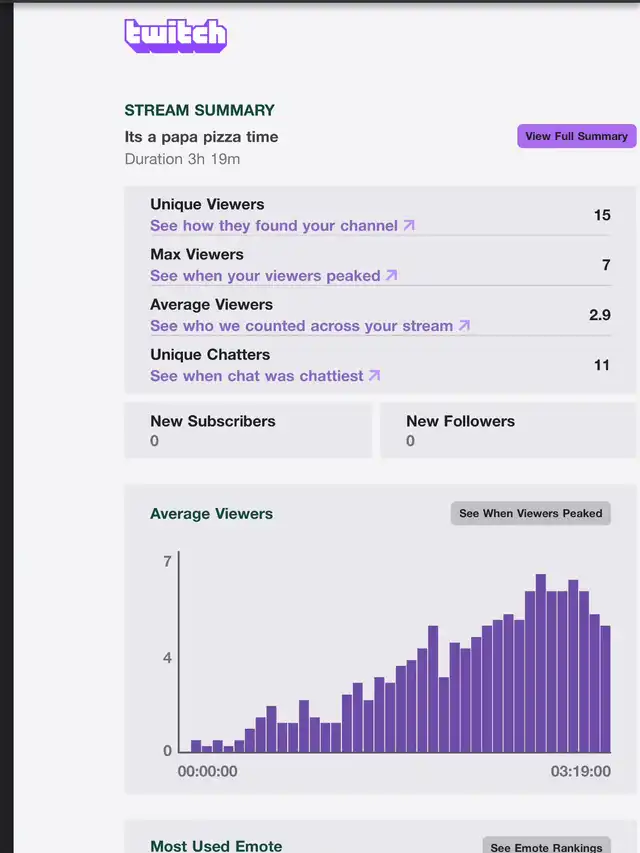Click the Twitch logo
This screenshot has height=853, width=640.
tap(176, 36)
